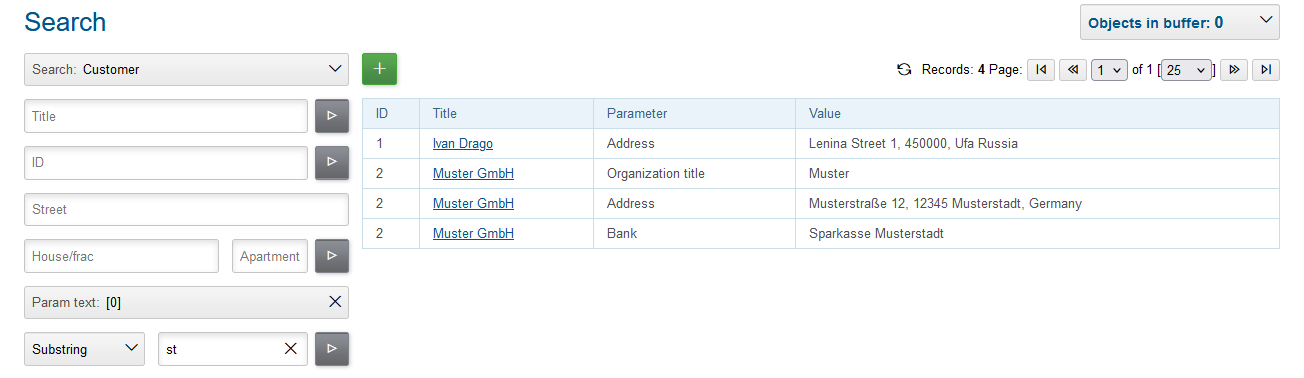Run search by Title arrow button
The height and width of the screenshot is (378, 1304).
[332, 116]
